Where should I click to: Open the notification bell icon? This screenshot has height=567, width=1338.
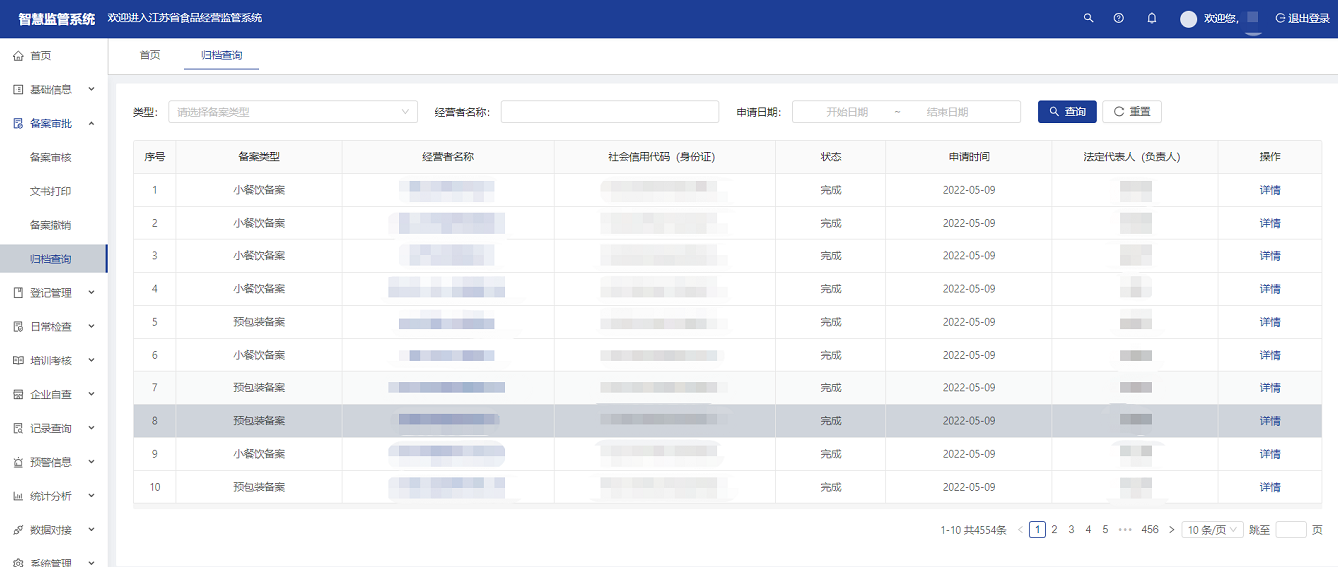click(x=1152, y=19)
